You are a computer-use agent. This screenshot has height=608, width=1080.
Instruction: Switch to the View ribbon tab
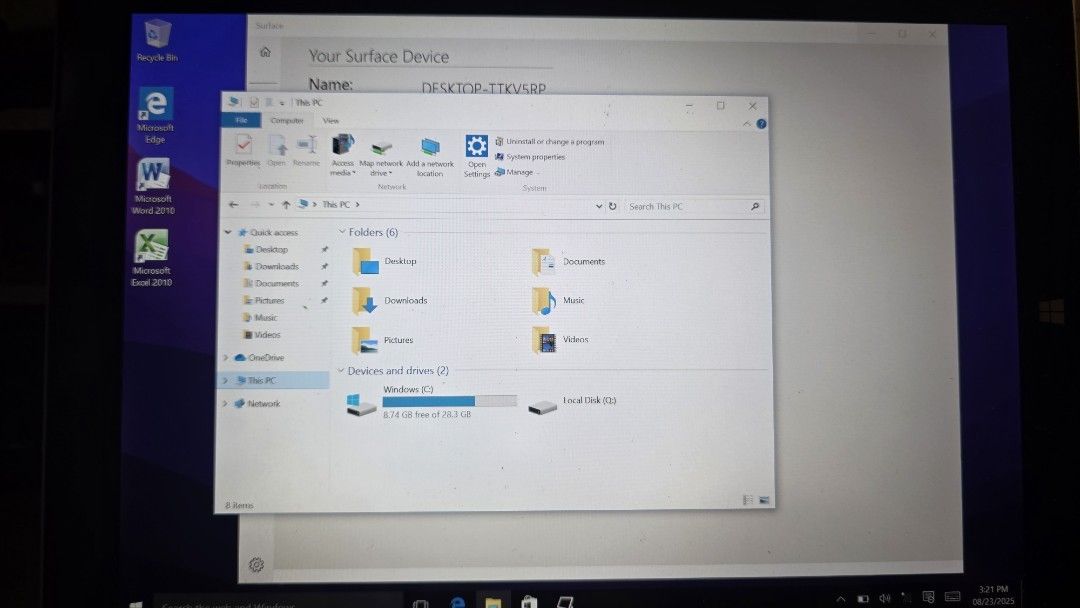331,120
